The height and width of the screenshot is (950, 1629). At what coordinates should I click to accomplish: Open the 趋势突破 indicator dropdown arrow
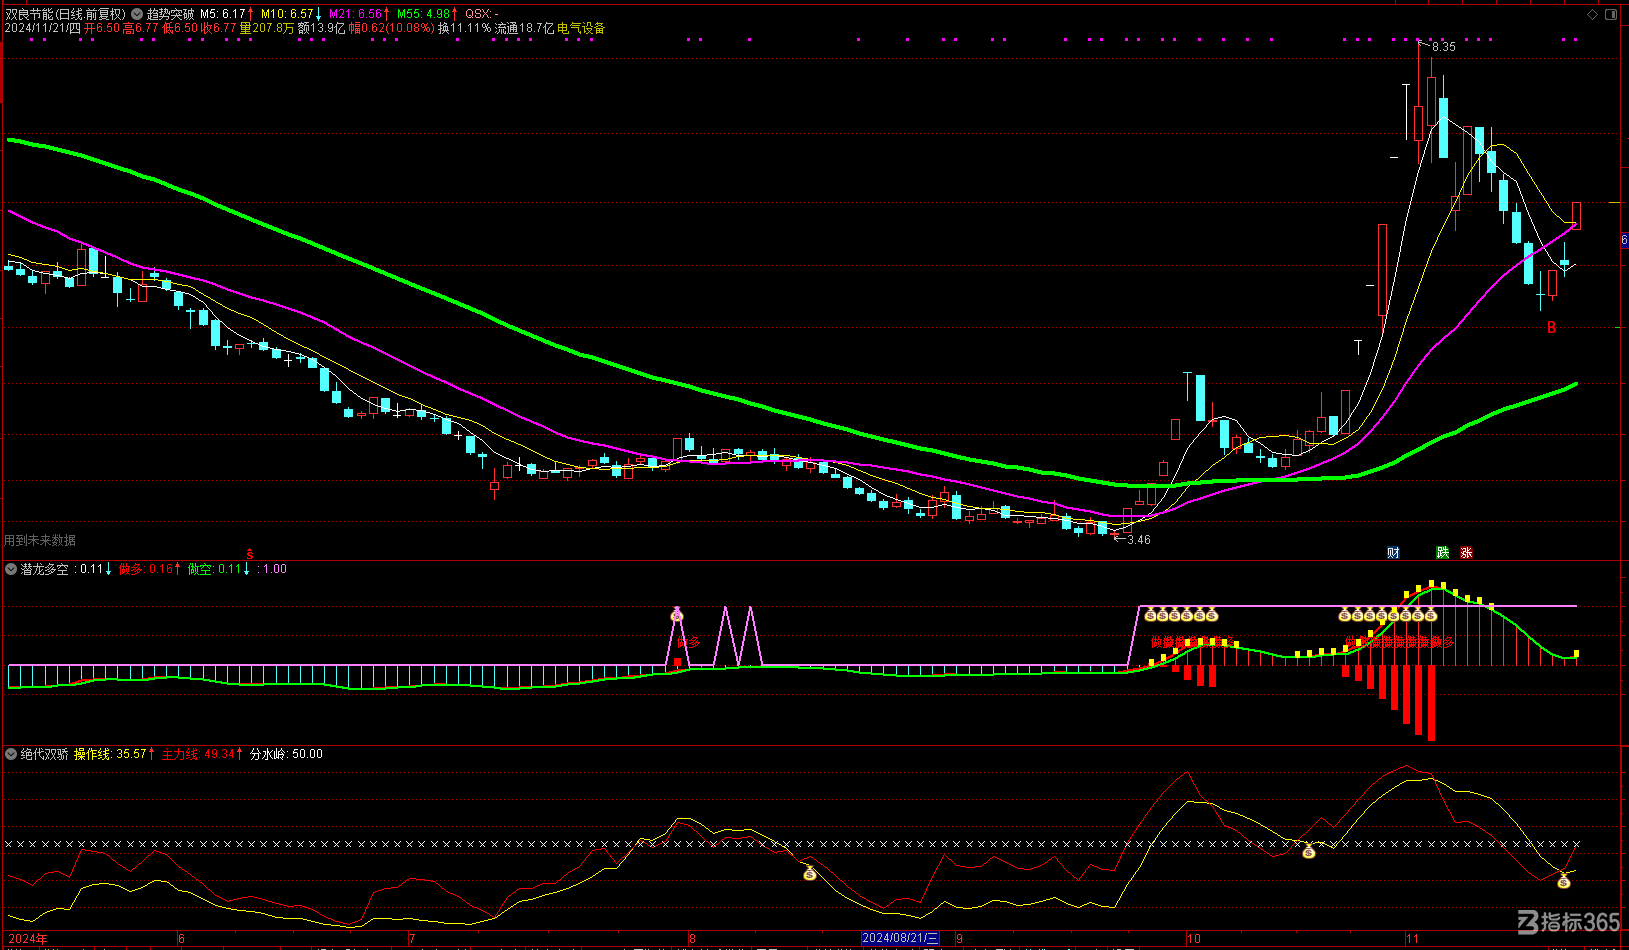click(x=137, y=14)
